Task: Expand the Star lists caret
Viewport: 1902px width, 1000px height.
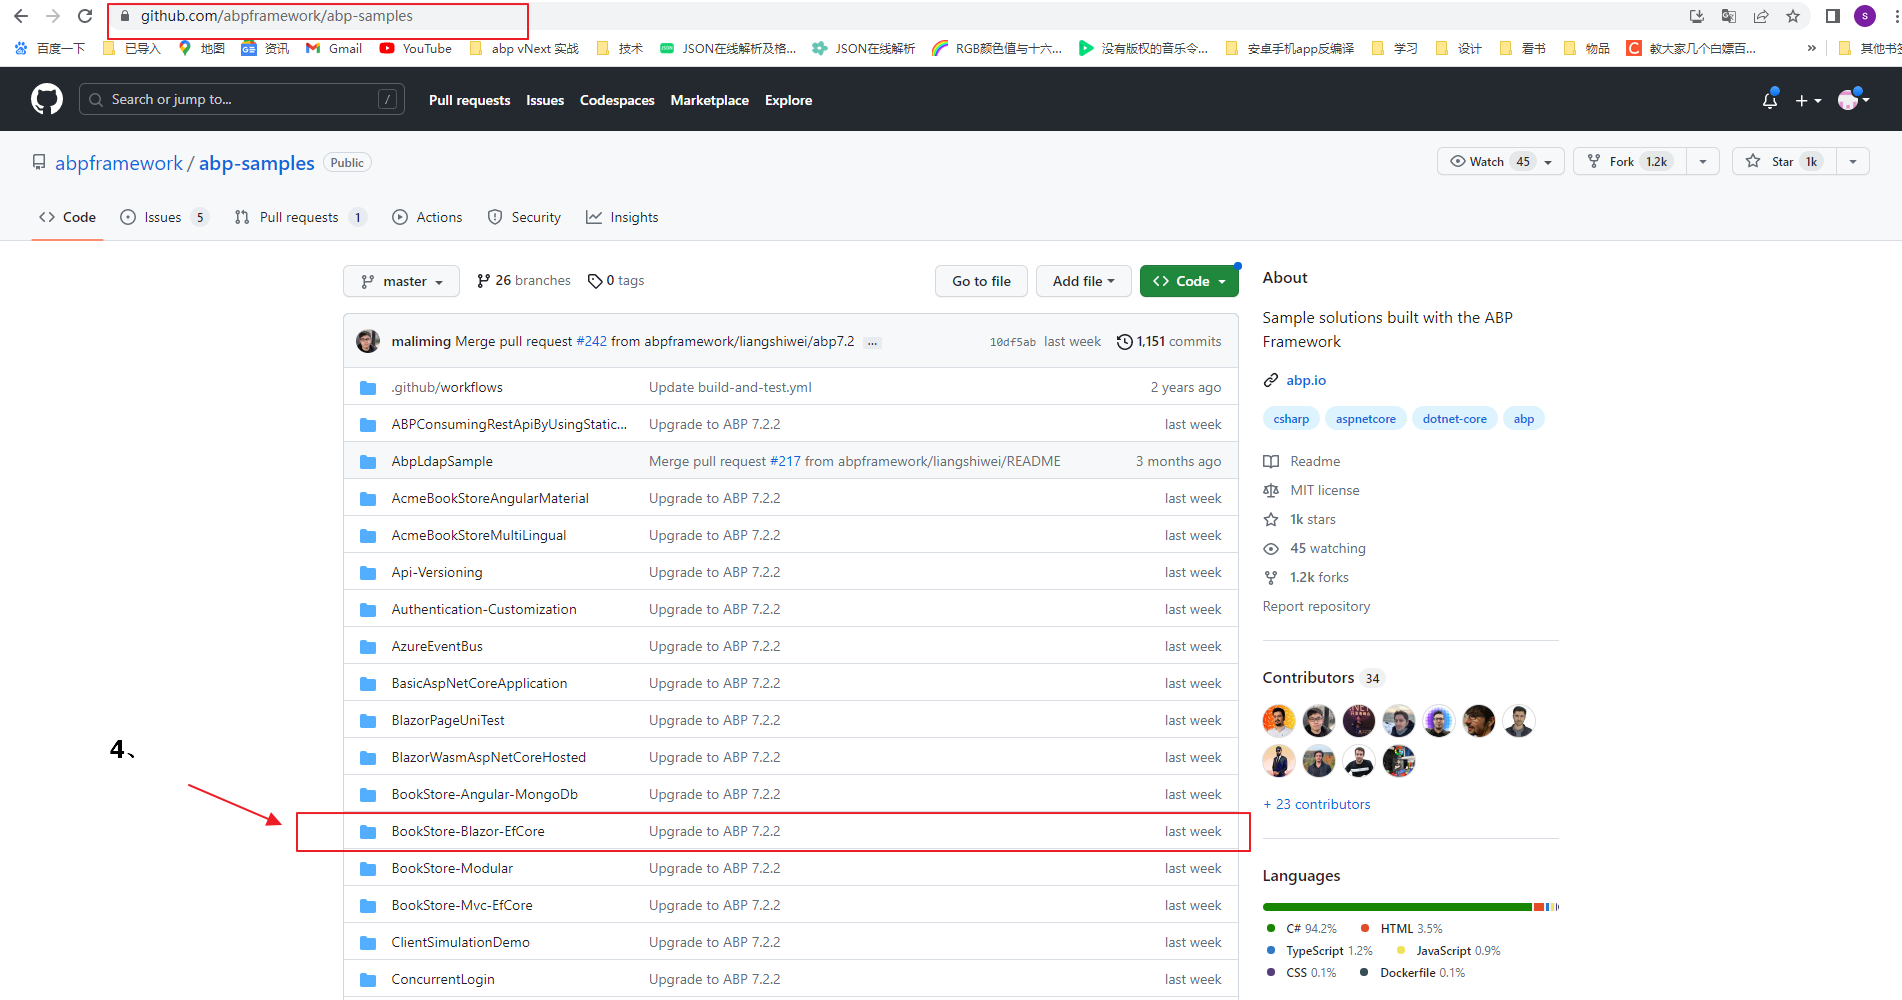Action: pos(1853,161)
